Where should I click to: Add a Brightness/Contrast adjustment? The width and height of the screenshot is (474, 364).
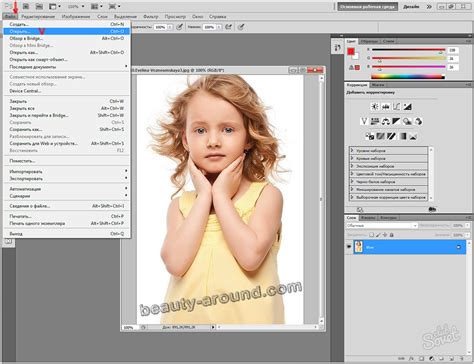coord(375,107)
